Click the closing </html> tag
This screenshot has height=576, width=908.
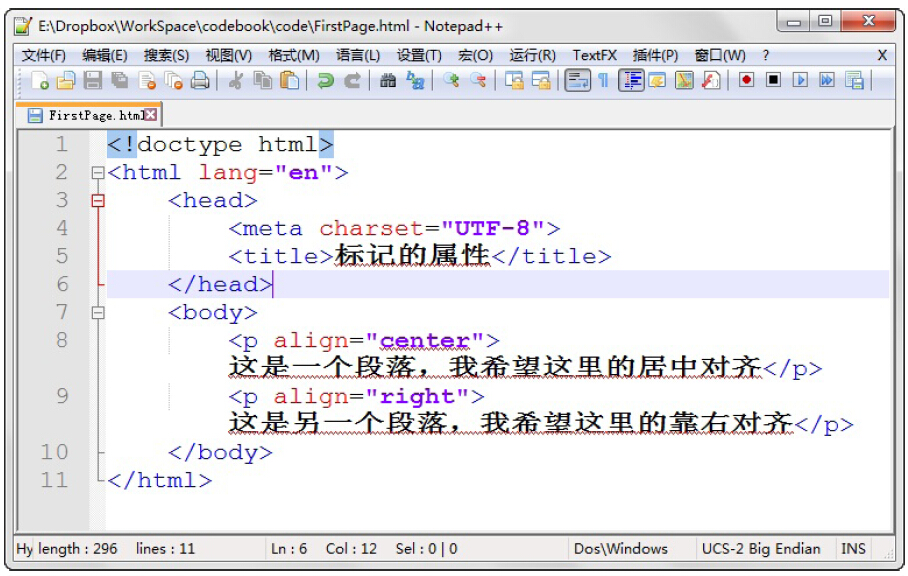(160, 480)
